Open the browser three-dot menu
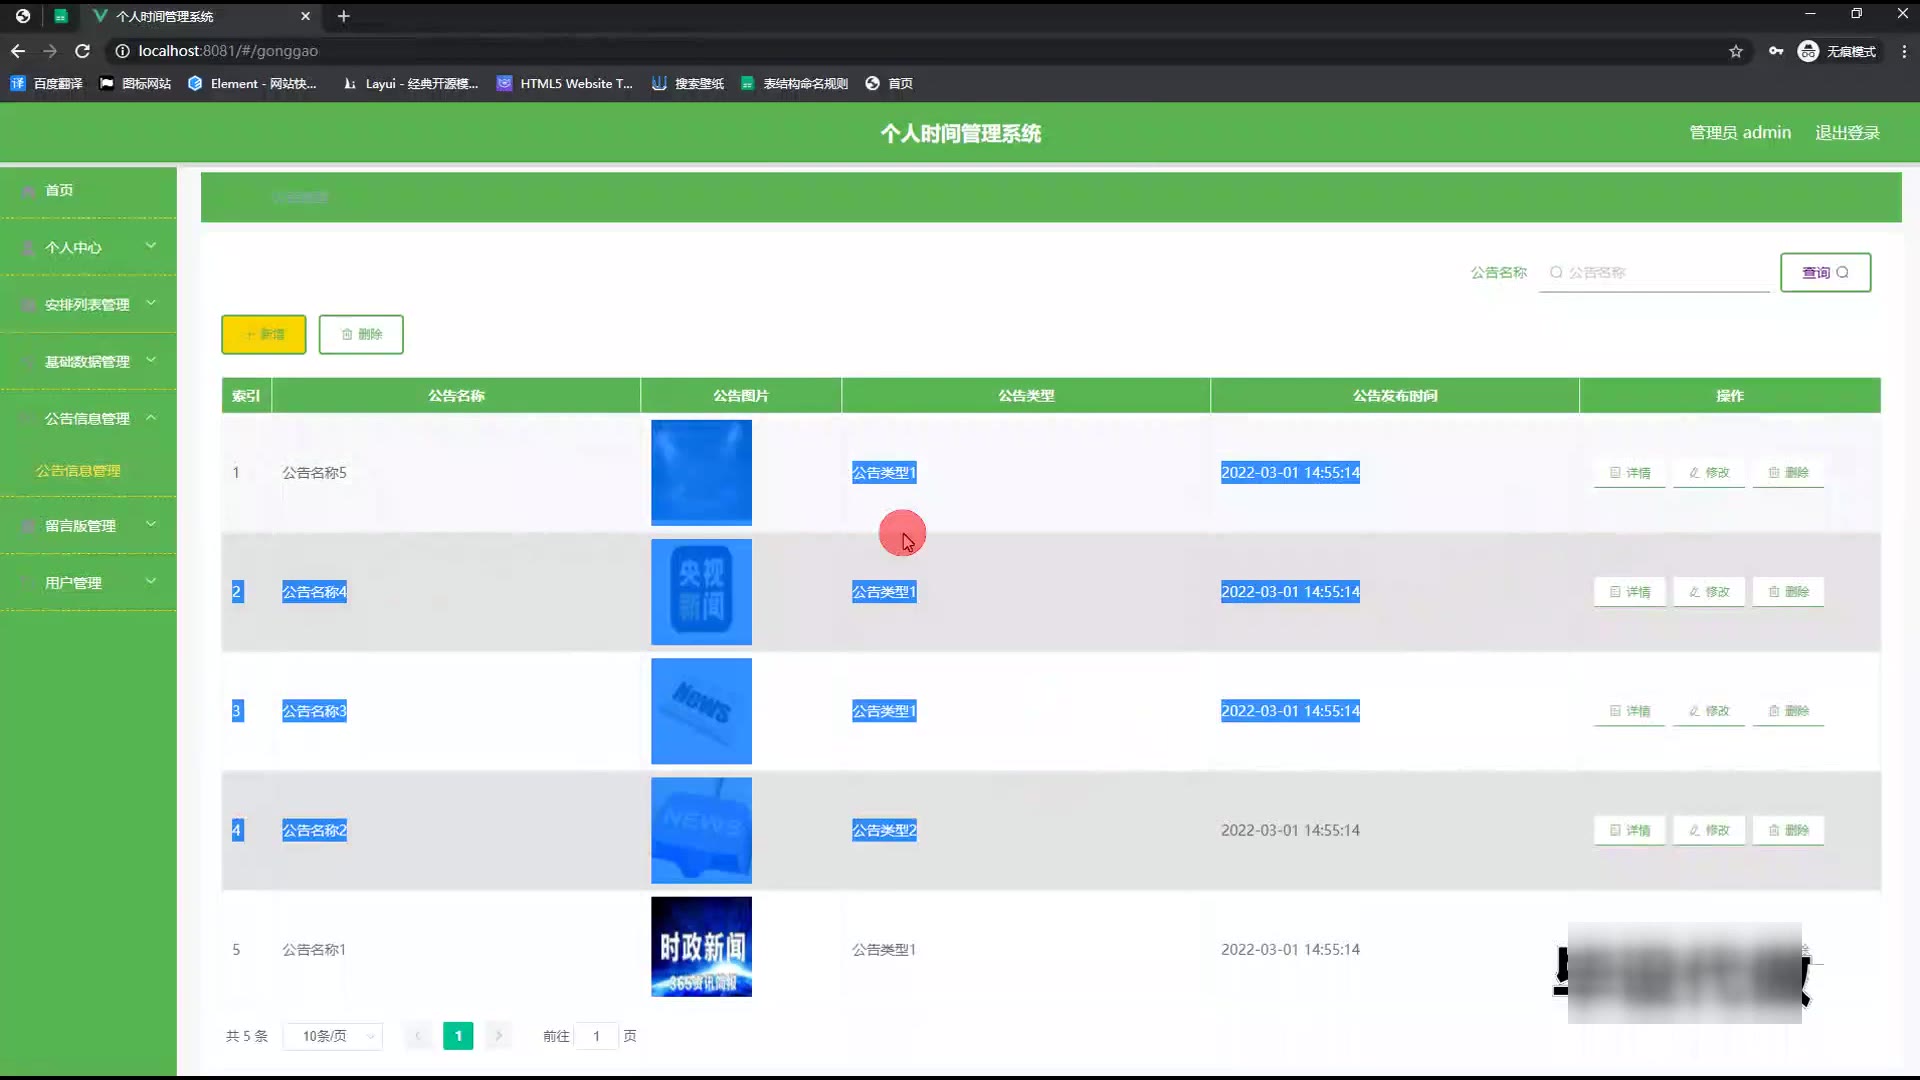This screenshot has height=1080, width=1920. [x=1904, y=51]
